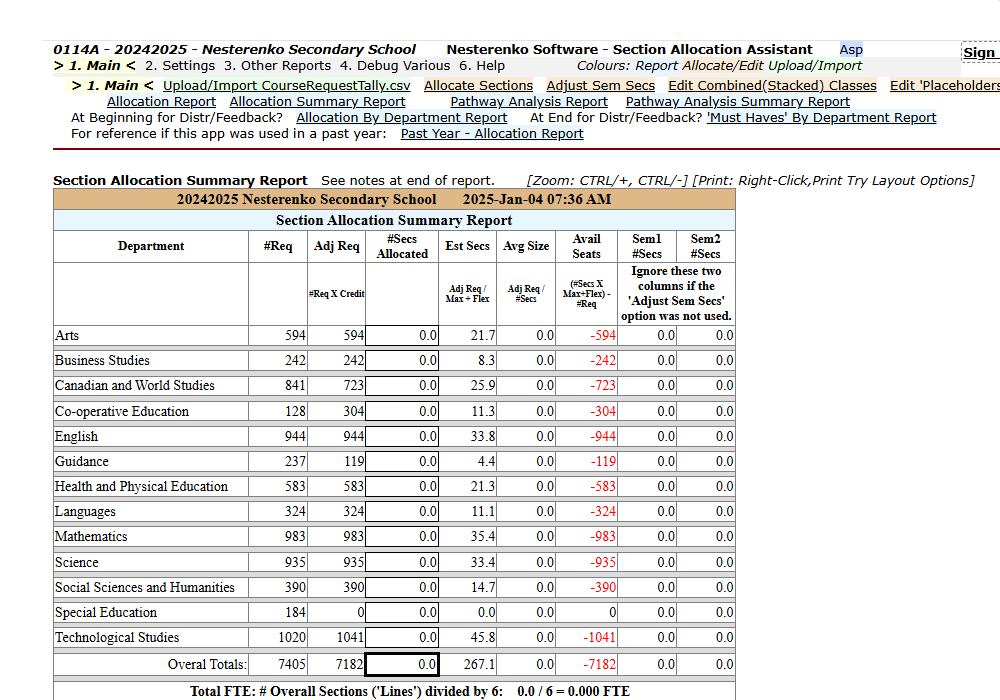Go to Adjust Sem Secs page

pos(600,86)
